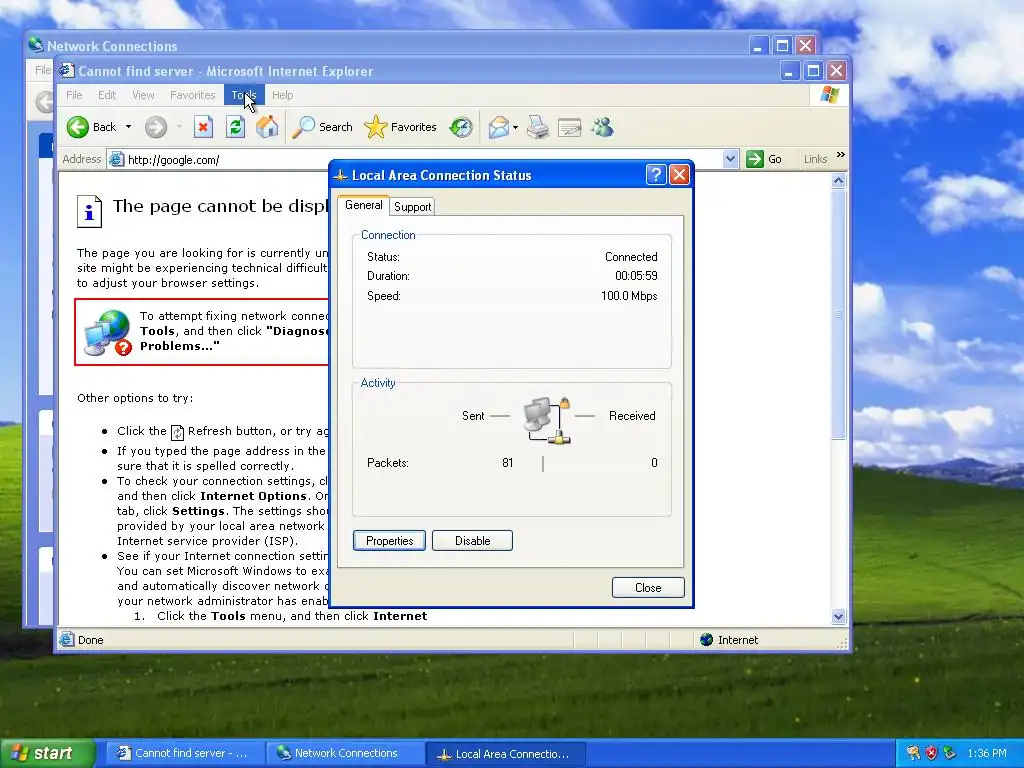The image size is (1024, 768).
Task: Click the green Go button
Action: (x=763, y=159)
